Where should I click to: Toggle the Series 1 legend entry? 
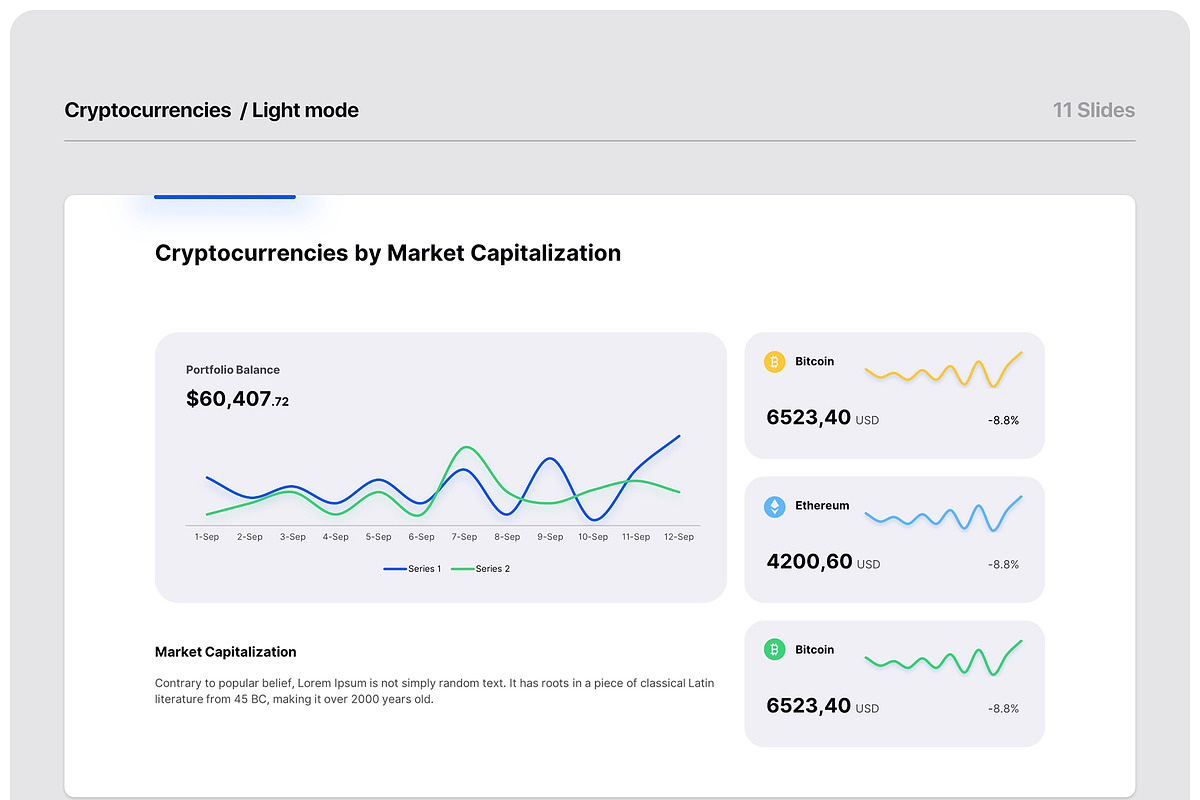pos(412,569)
